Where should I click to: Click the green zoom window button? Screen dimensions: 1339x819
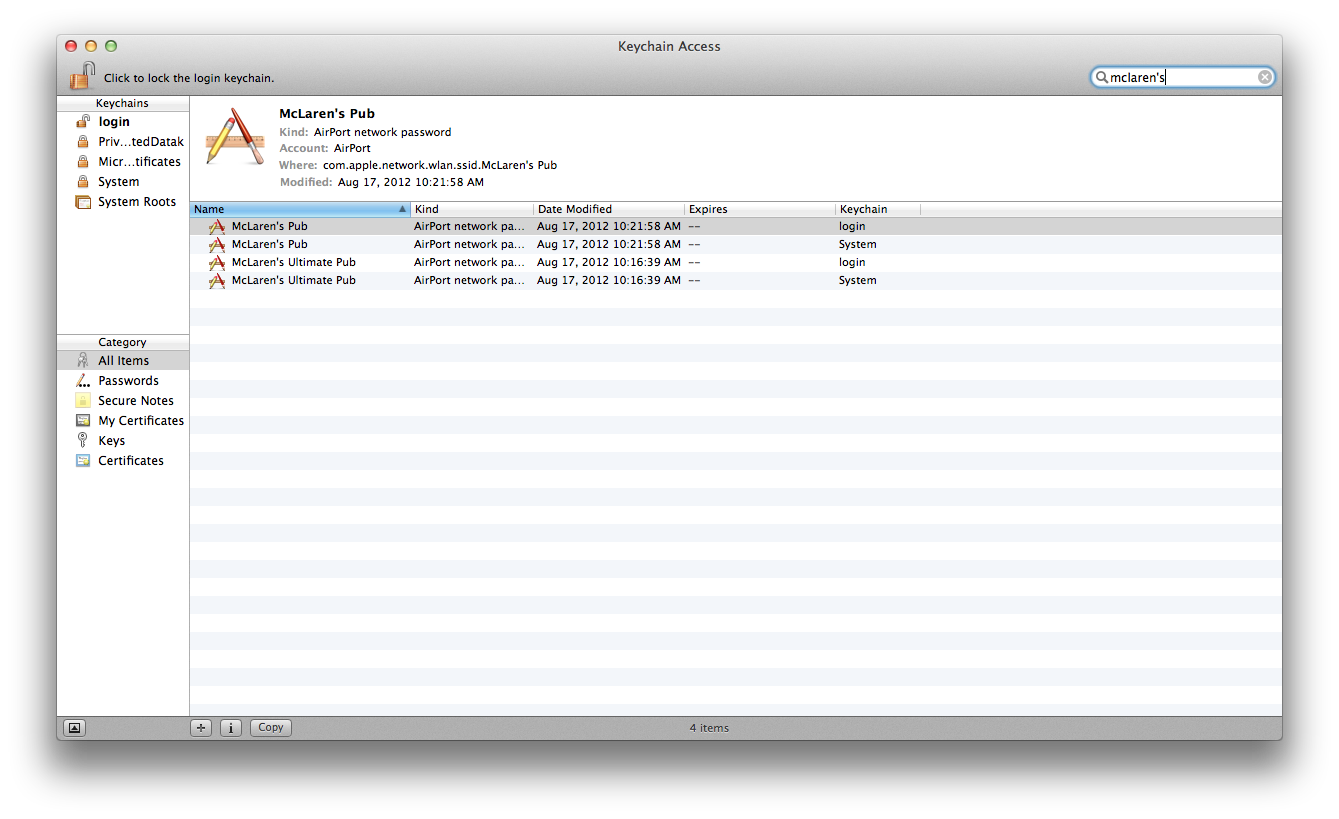[x=111, y=46]
